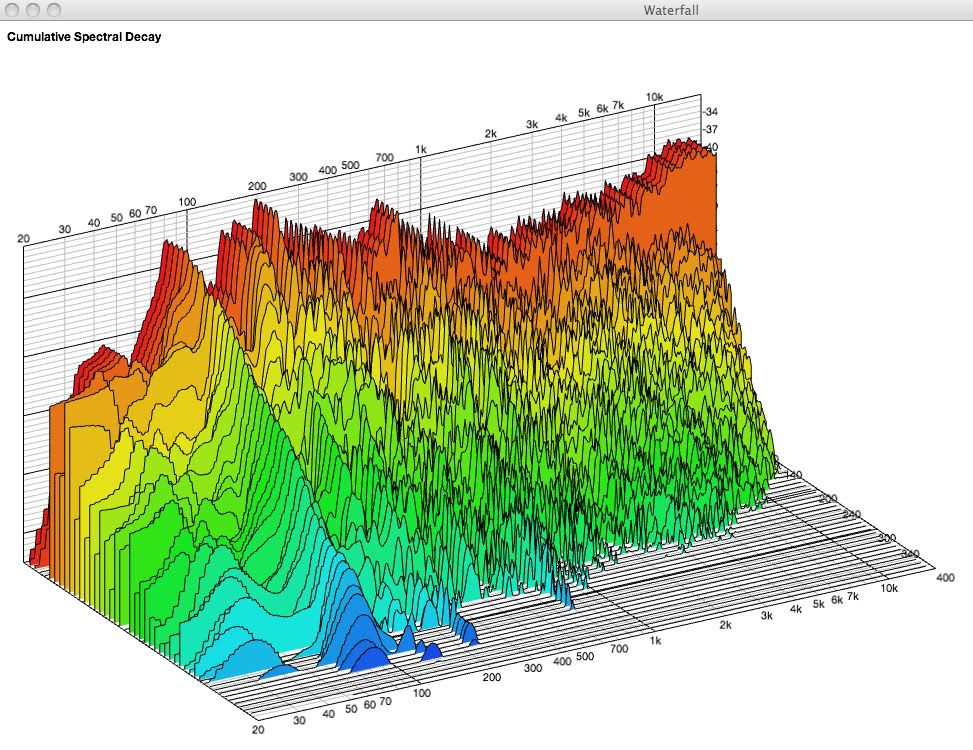Select the 10k label on bottom axis
This screenshot has height=750, width=973.
[888, 588]
